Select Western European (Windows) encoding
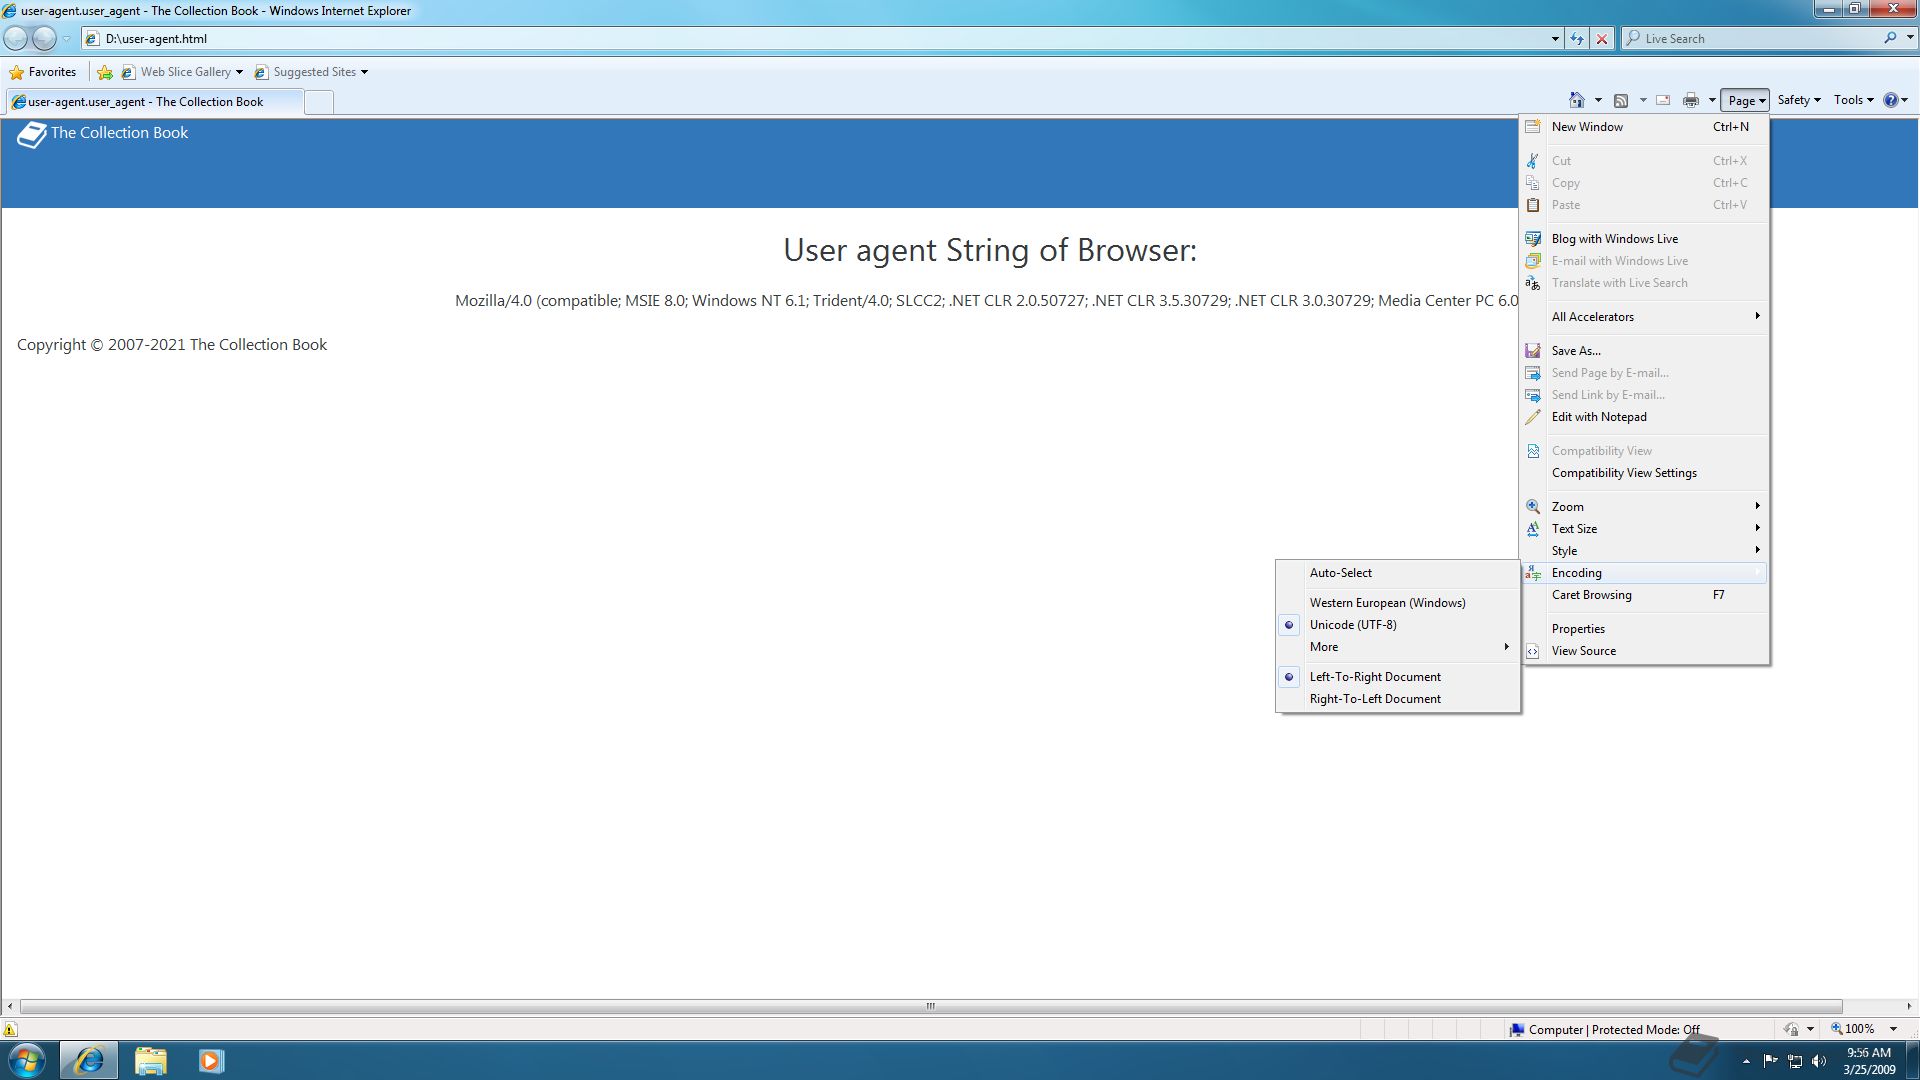1920x1080 pixels. click(1398, 603)
